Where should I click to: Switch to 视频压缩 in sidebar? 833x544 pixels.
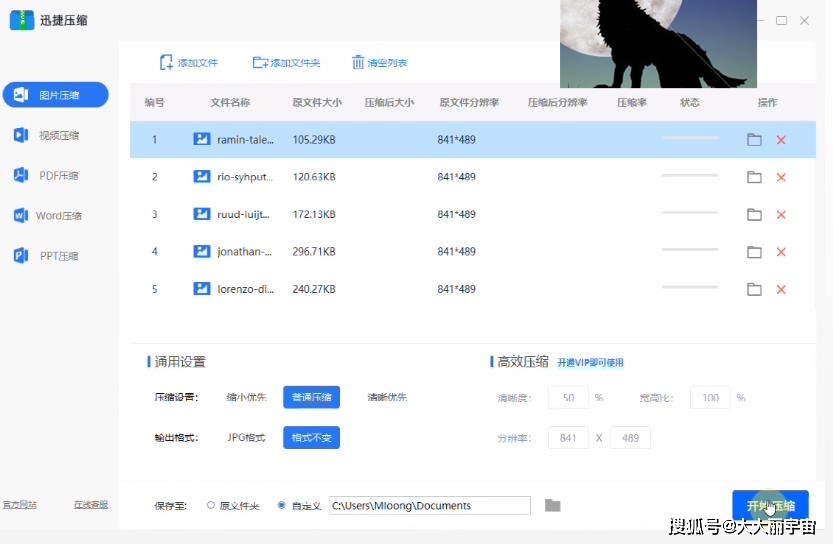pos(47,135)
